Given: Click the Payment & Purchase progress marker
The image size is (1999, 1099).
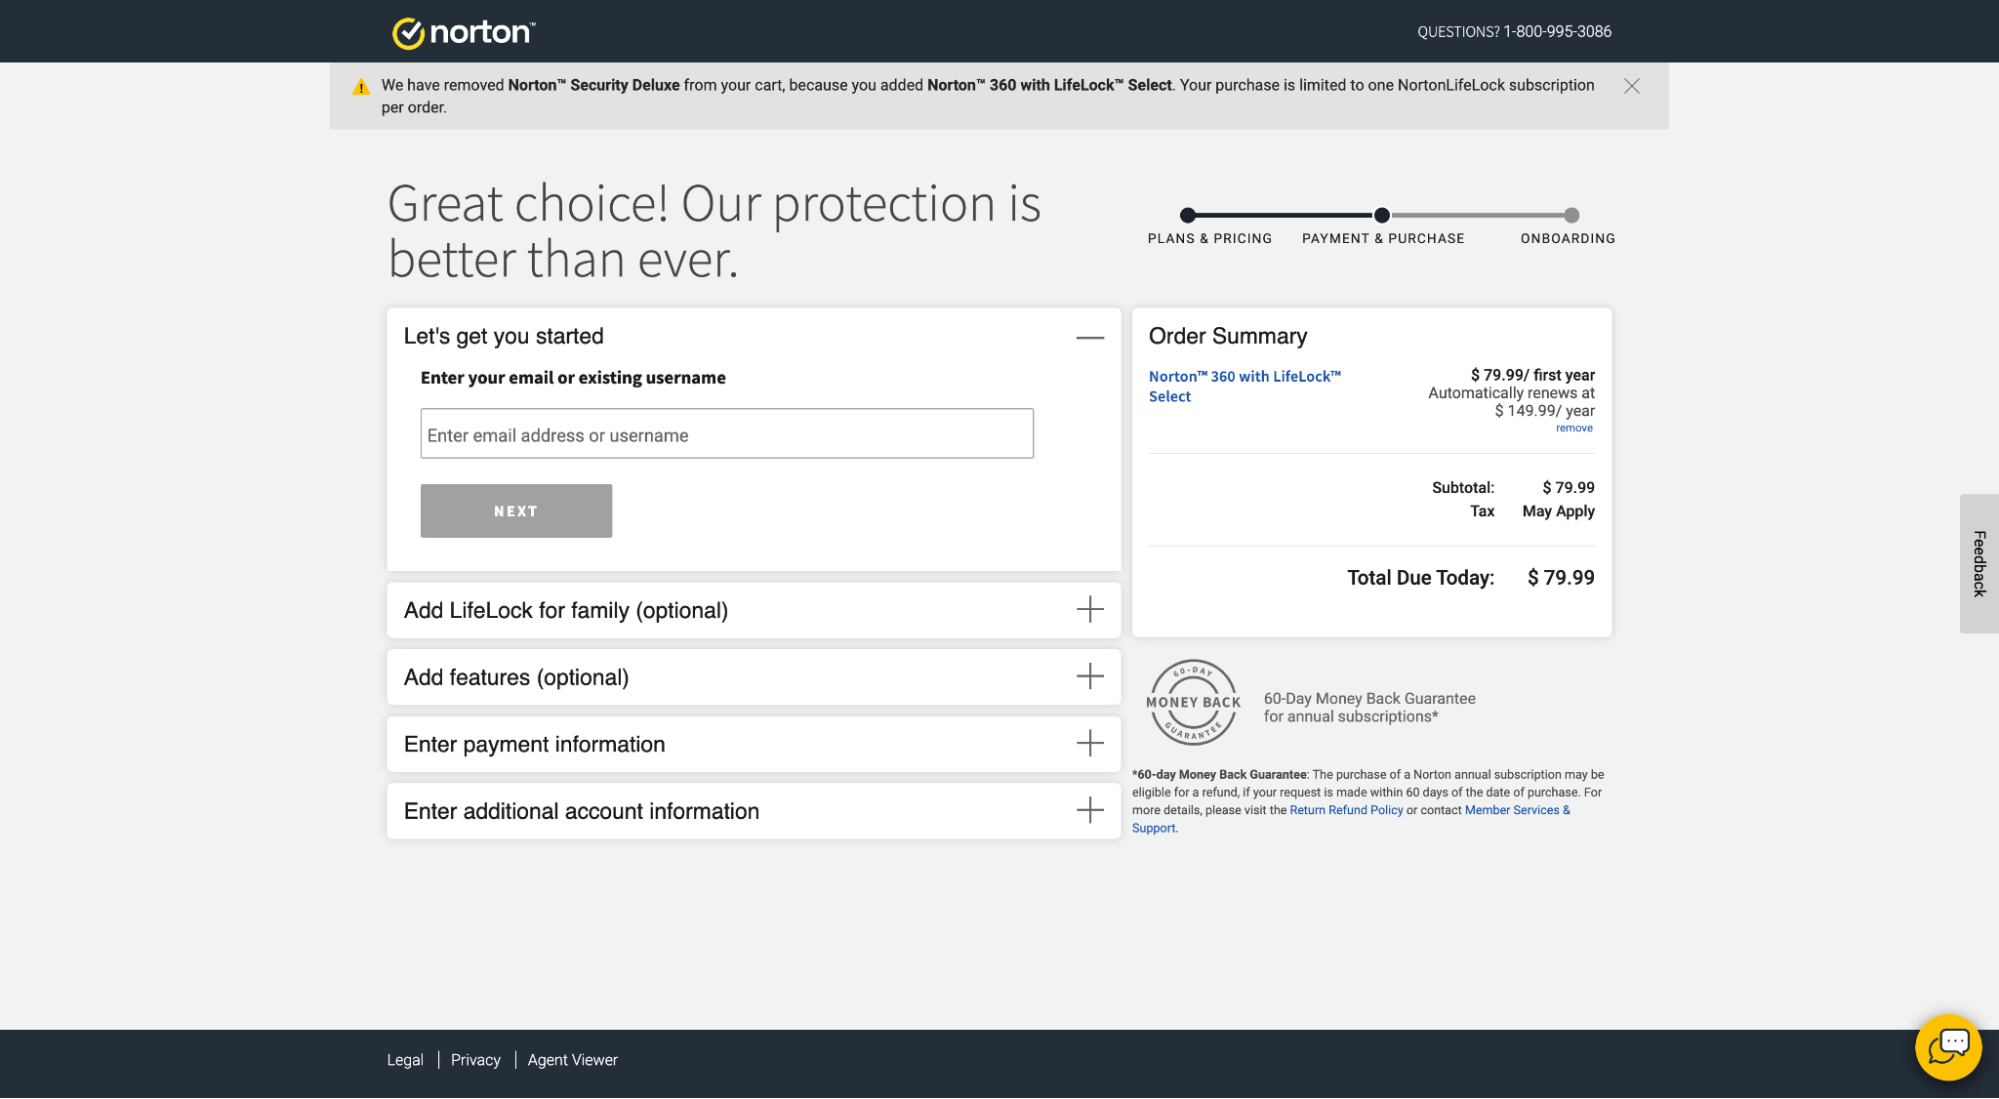Looking at the screenshot, I should (x=1382, y=215).
